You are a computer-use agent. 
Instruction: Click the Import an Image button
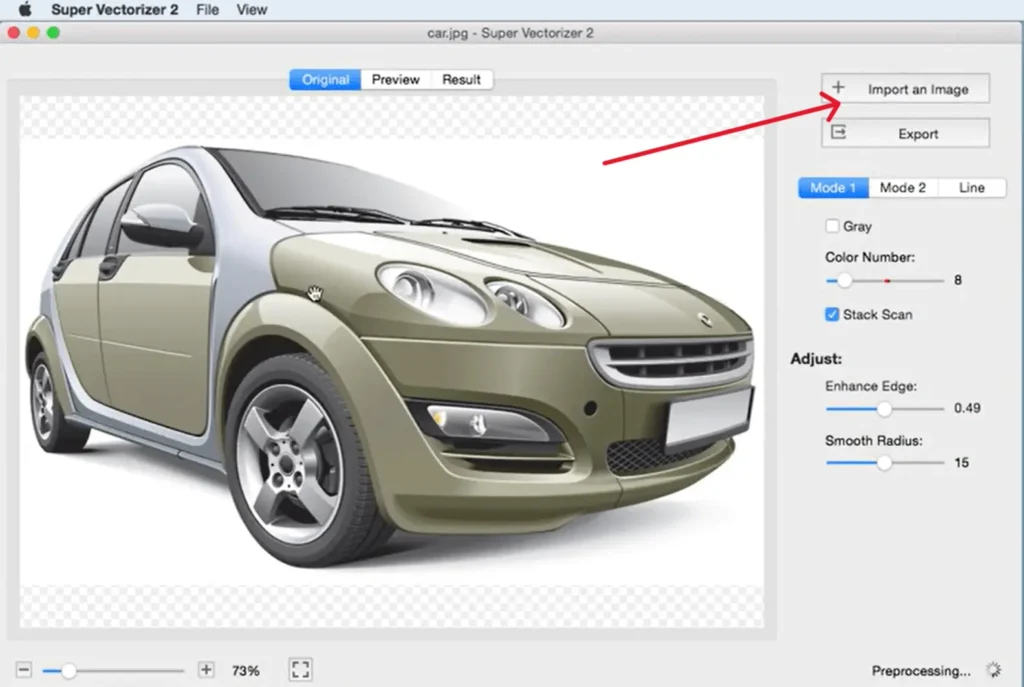tap(915, 88)
